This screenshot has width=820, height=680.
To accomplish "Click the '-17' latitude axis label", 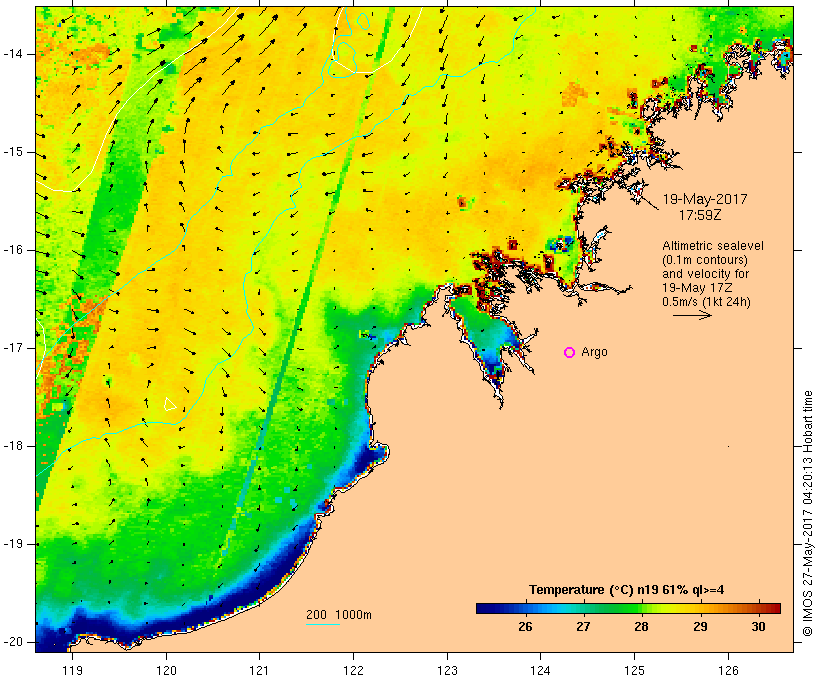I will click(x=13, y=348).
